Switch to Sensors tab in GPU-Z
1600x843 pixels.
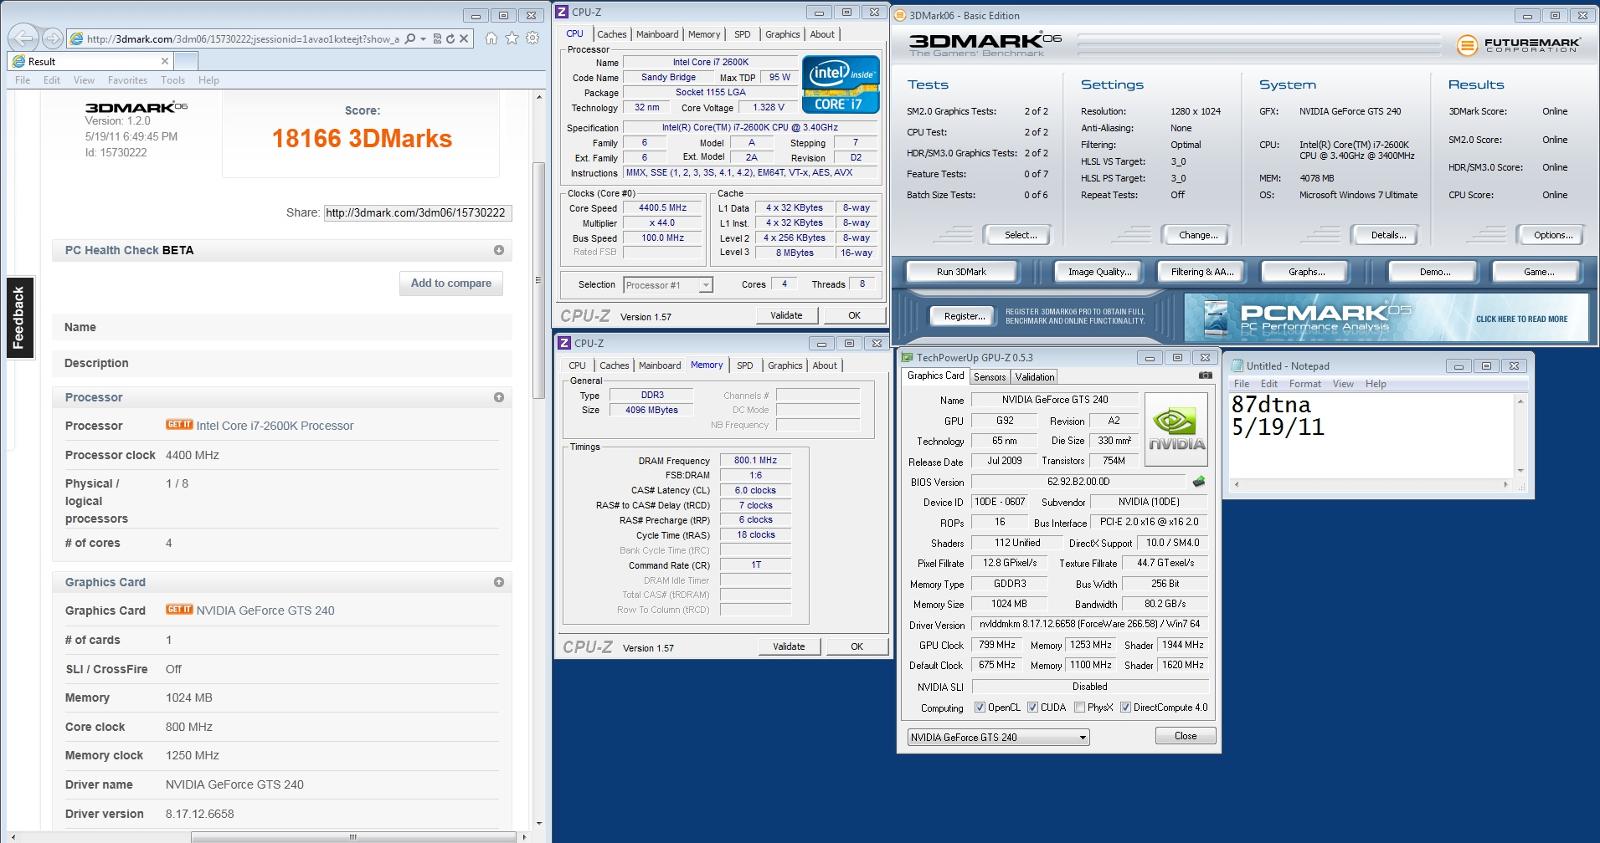(x=990, y=377)
